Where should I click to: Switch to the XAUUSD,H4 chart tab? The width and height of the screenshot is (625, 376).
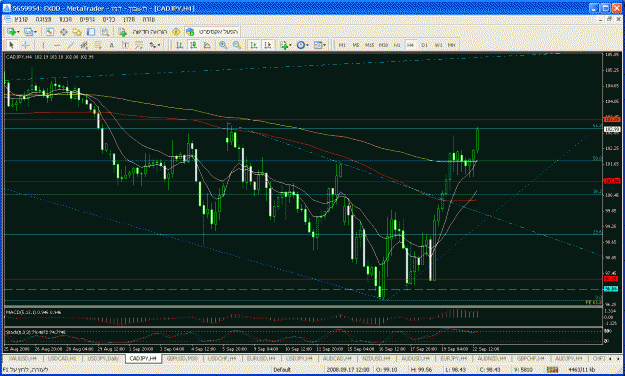click(x=22, y=358)
